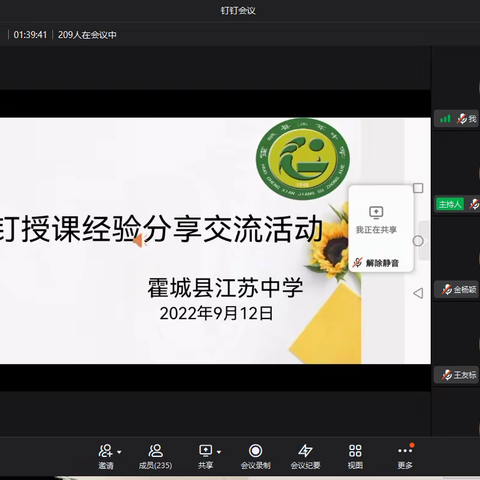Open the 邀请 invite participants icon
480x480 pixels.
click(106, 451)
